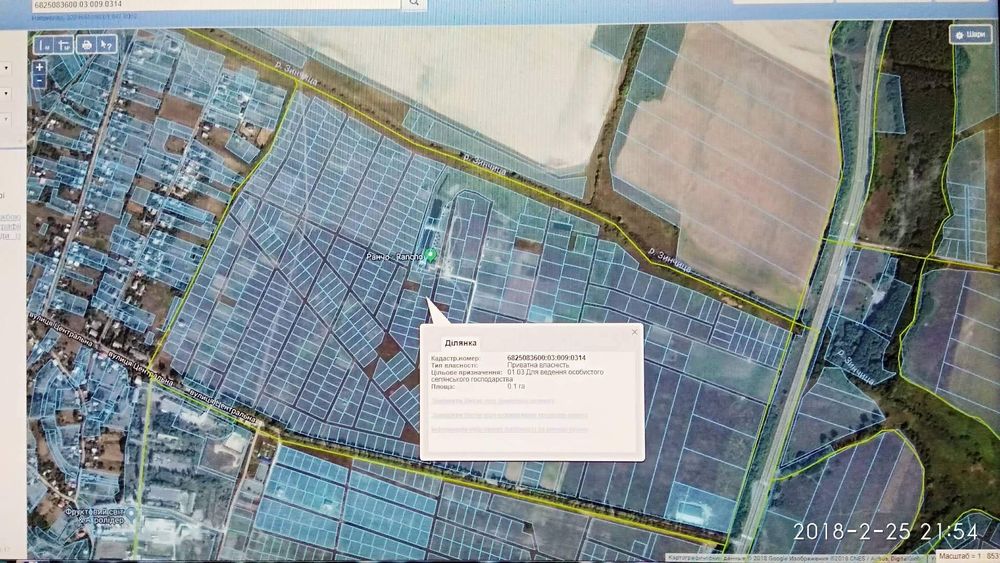Click the Фруктовий світ map marker

(x=131, y=513)
